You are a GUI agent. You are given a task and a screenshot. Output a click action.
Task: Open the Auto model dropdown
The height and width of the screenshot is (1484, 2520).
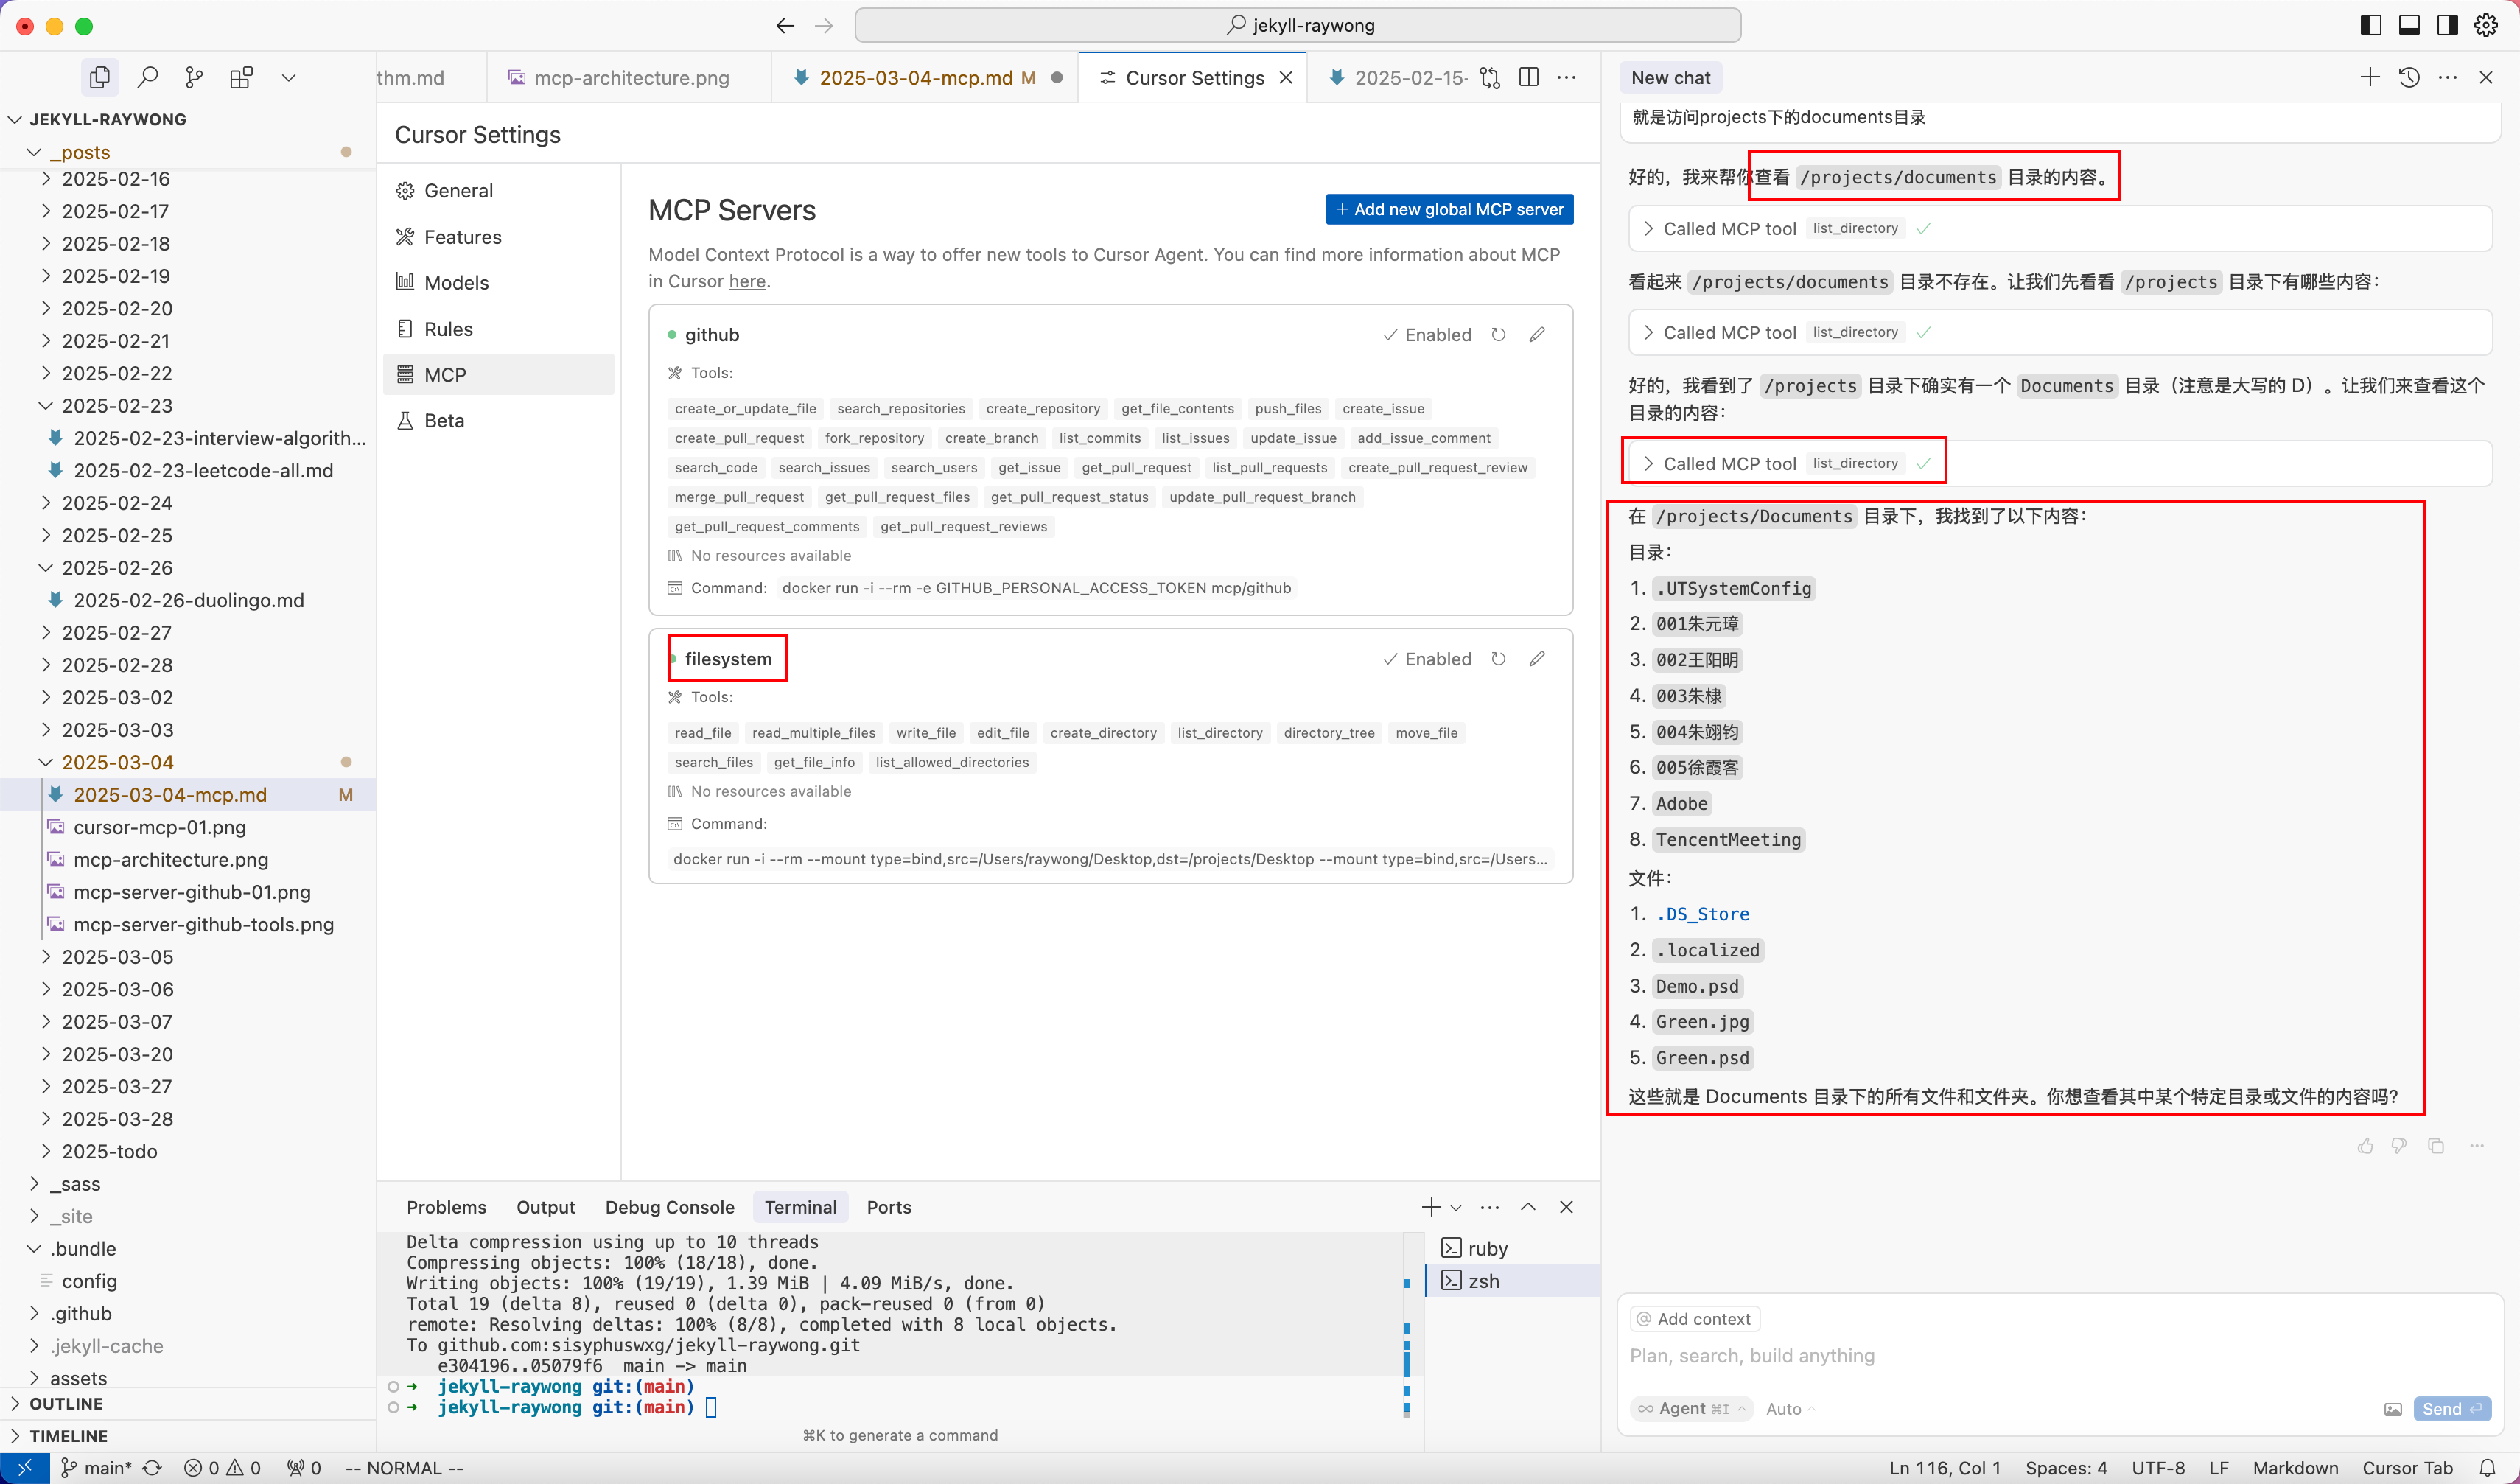pos(1791,1408)
